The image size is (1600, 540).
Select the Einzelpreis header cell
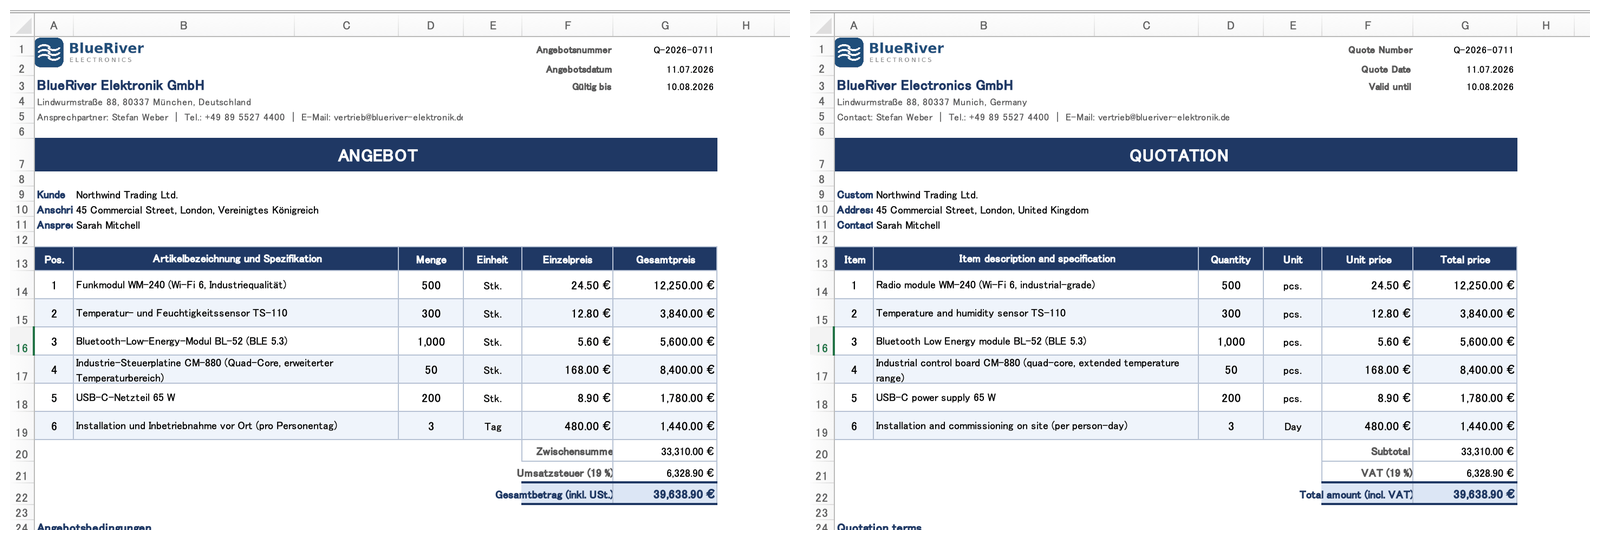point(567,259)
